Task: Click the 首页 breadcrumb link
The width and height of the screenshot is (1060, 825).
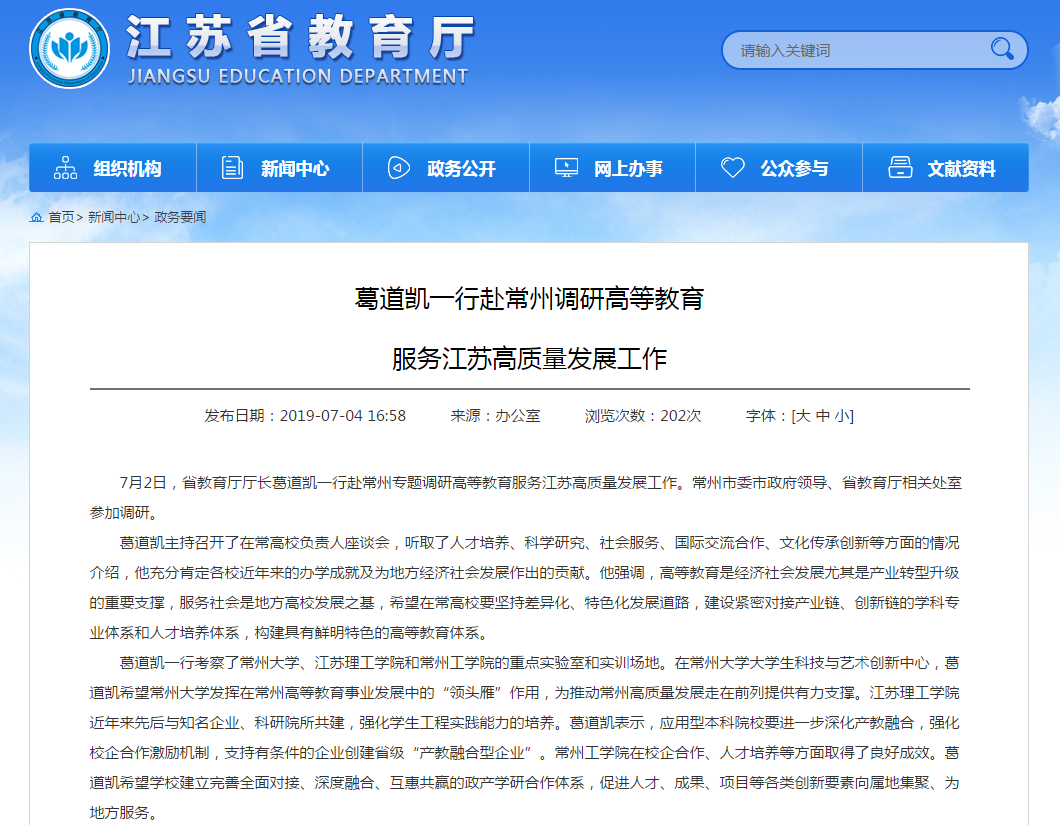Action: [61, 217]
